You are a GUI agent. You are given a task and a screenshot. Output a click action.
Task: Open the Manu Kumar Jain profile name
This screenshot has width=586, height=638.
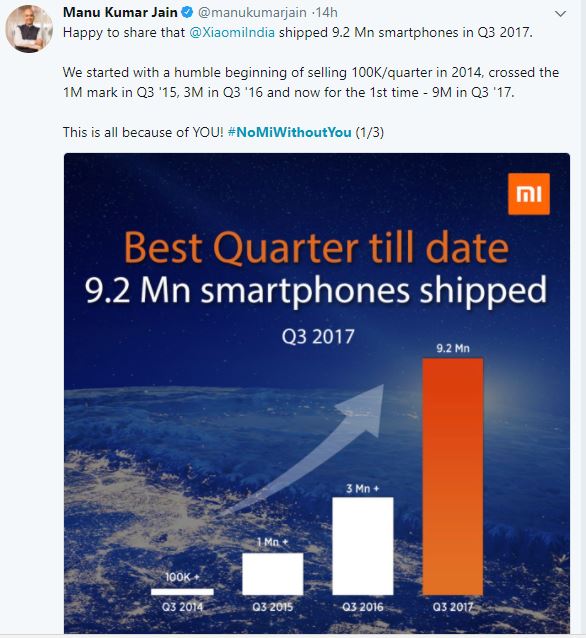click(120, 13)
